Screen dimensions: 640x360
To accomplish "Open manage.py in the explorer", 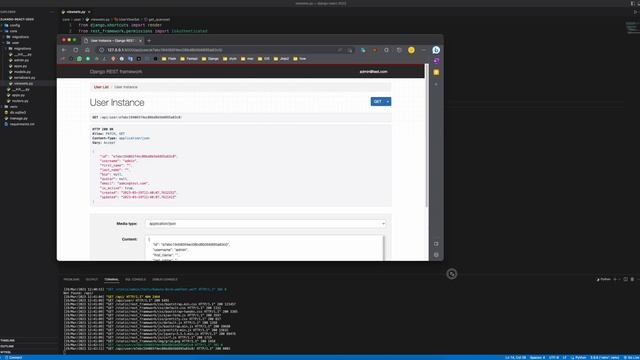I will tap(18, 118).
